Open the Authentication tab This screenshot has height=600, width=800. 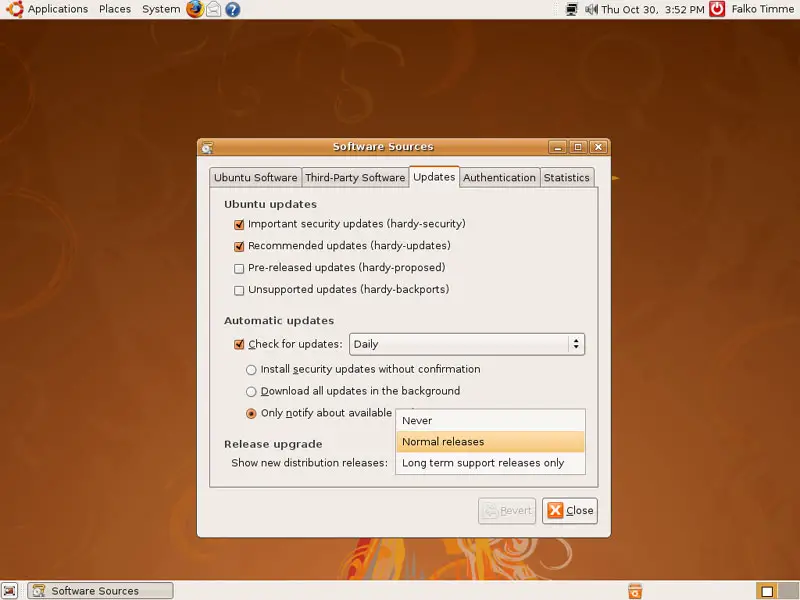point(499,178)
